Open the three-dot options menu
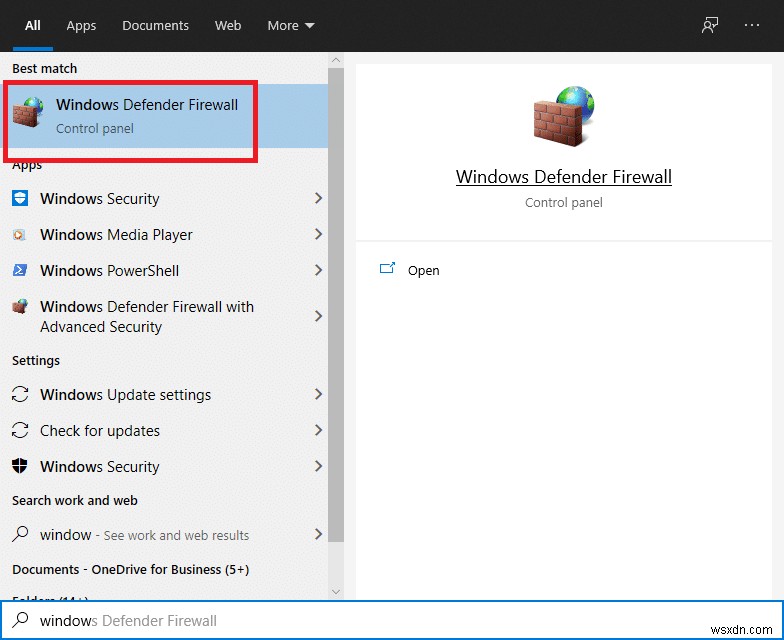This screenshot has height=640, width=784. tap(752, 25)
